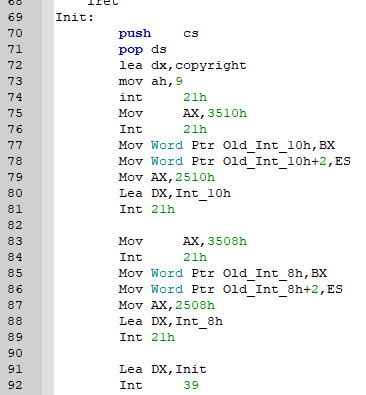The width and height of the screenshot is (366, 395).
Task: Click the number 39 on line 92
Action: 191,385
